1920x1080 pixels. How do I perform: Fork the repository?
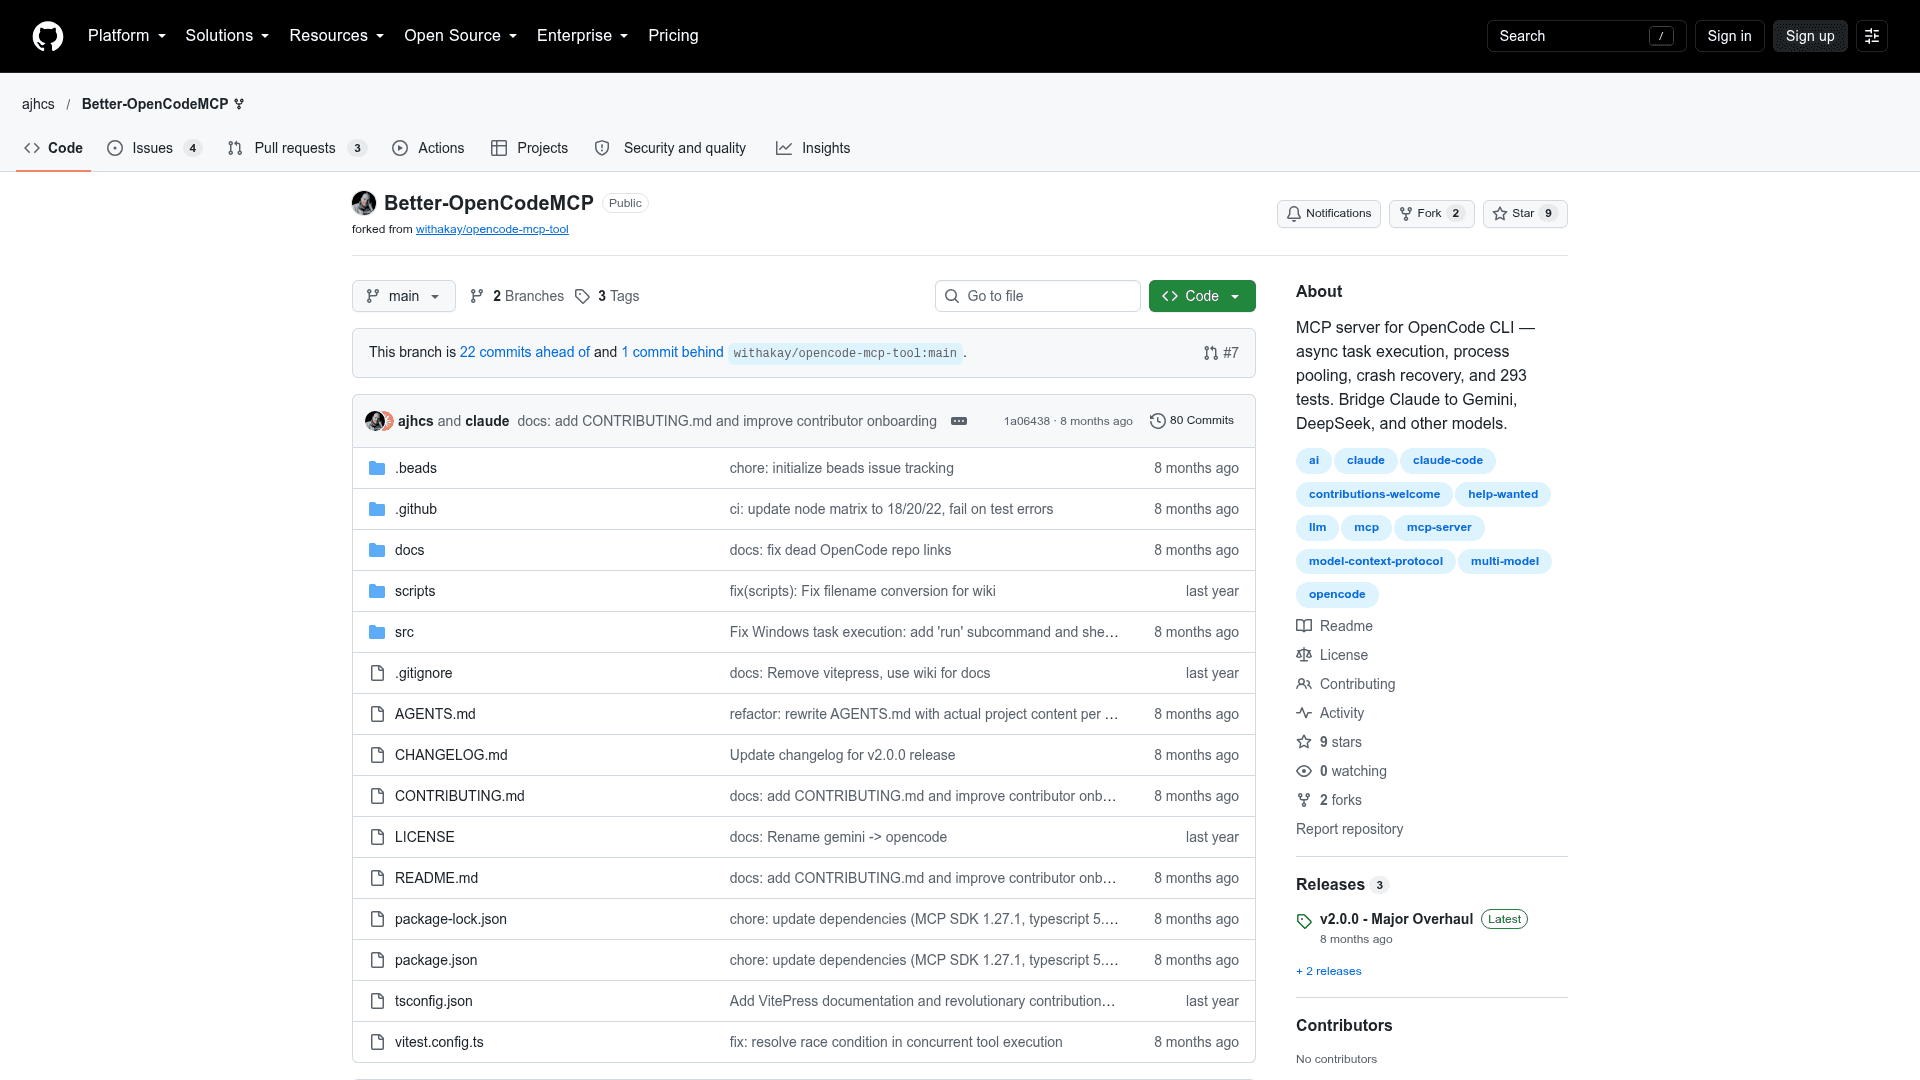(1431, 214)
